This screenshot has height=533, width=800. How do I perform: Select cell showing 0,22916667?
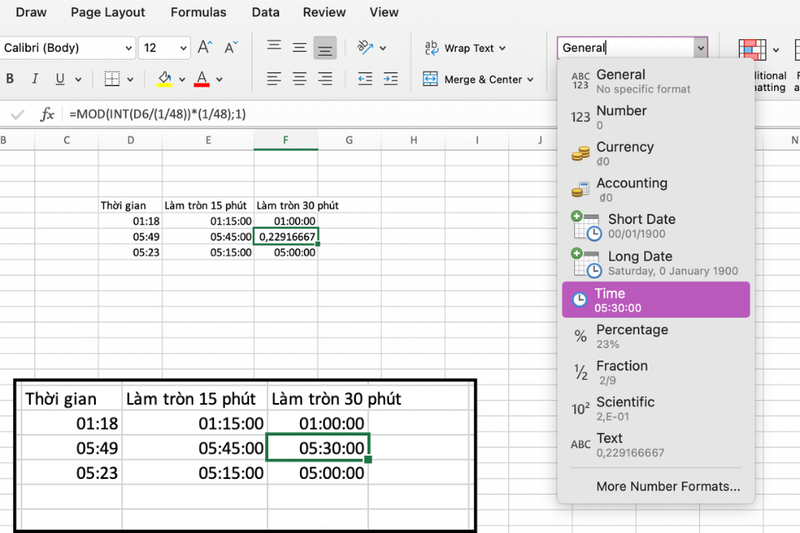pos(286,237)
